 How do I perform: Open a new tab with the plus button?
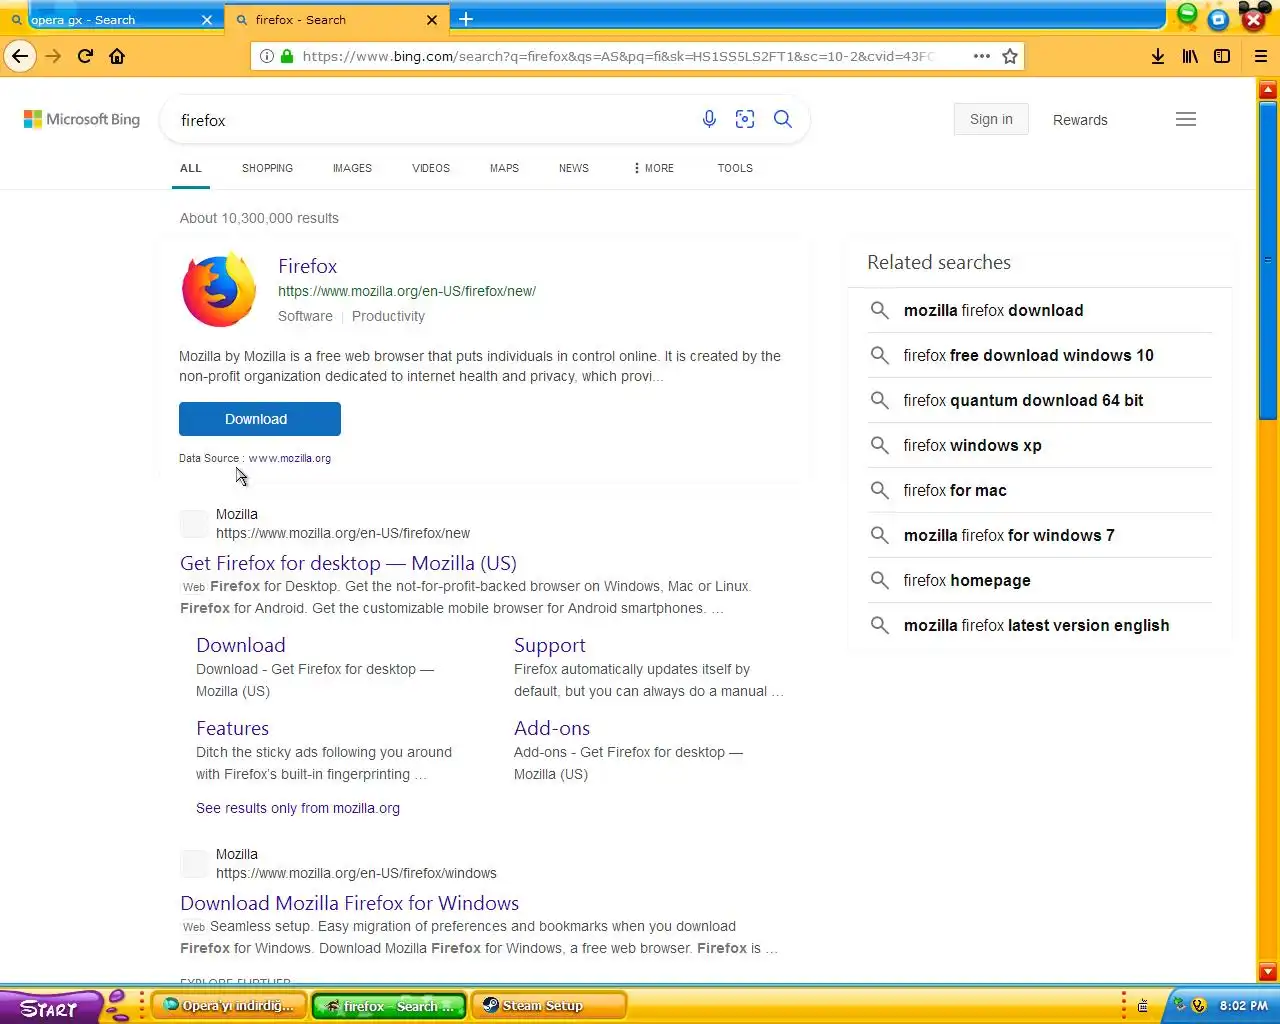point(466,19)
